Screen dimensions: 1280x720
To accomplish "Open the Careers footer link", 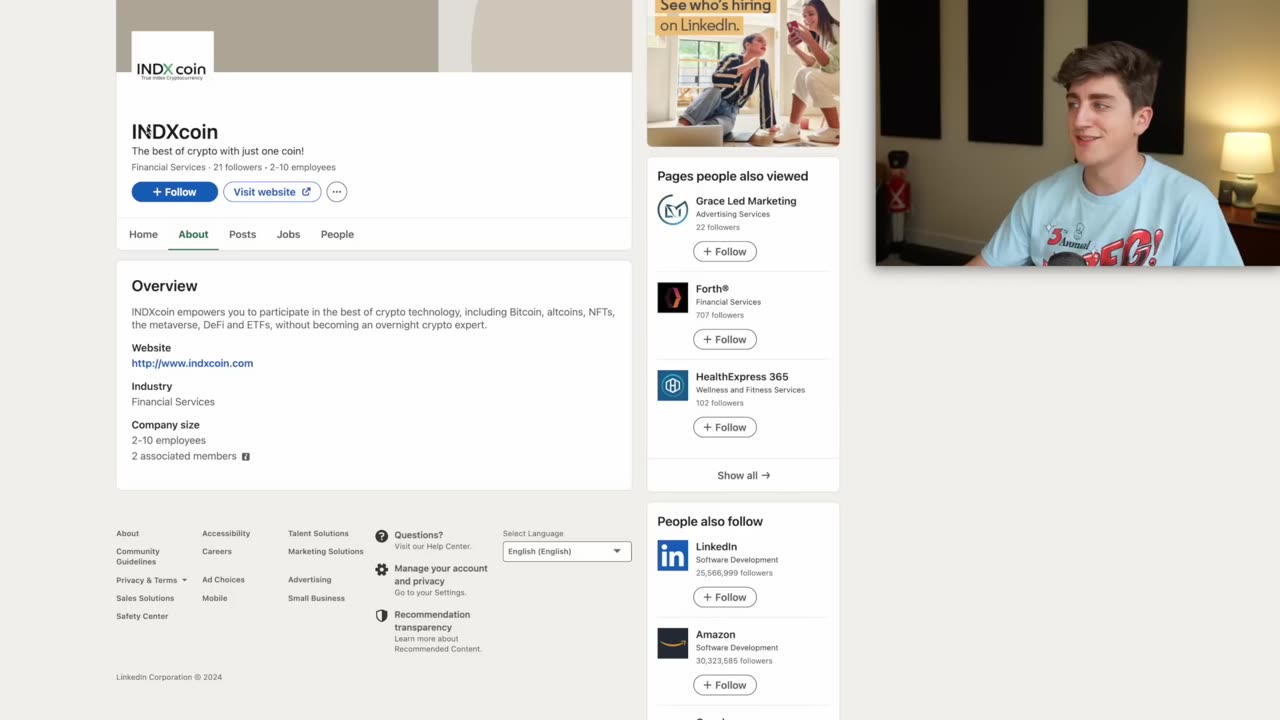I will click(x=217, y=552).
